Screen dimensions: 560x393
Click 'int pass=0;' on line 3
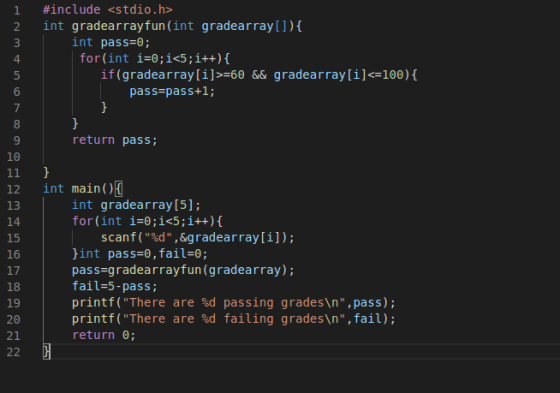111,43
